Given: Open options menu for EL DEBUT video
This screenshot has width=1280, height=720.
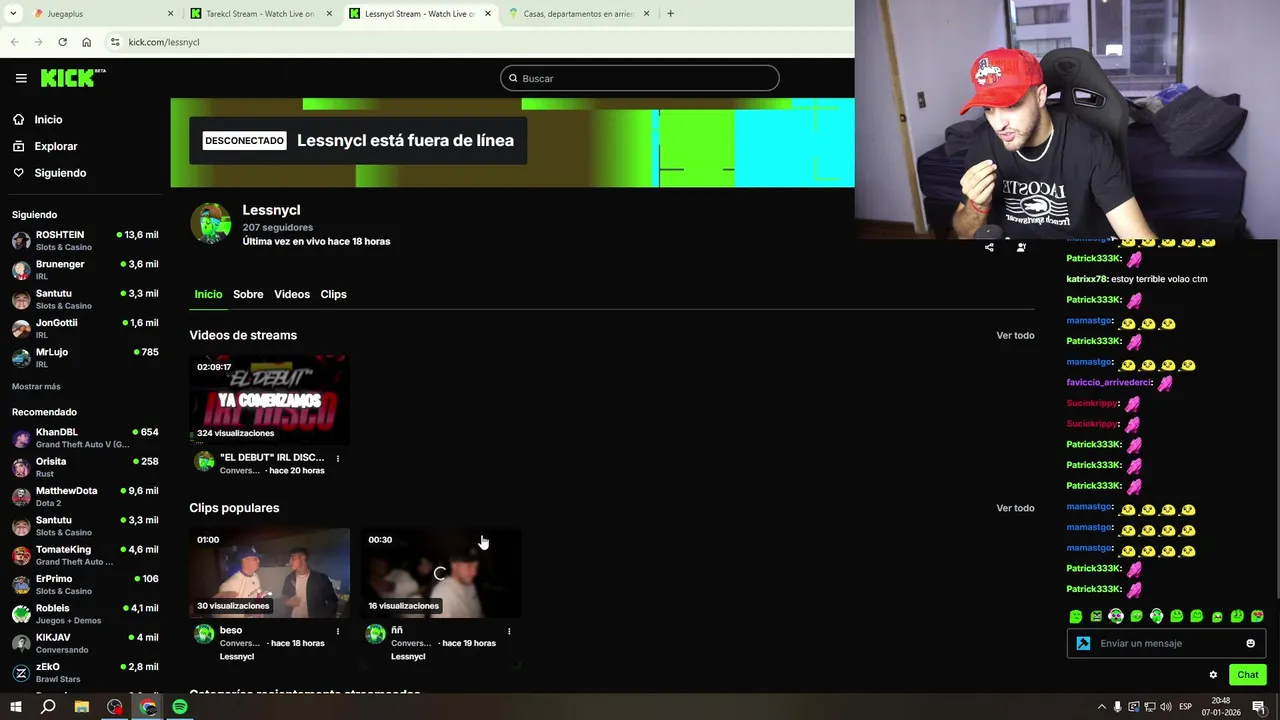Looking at the screenshot, I should 338,459.
